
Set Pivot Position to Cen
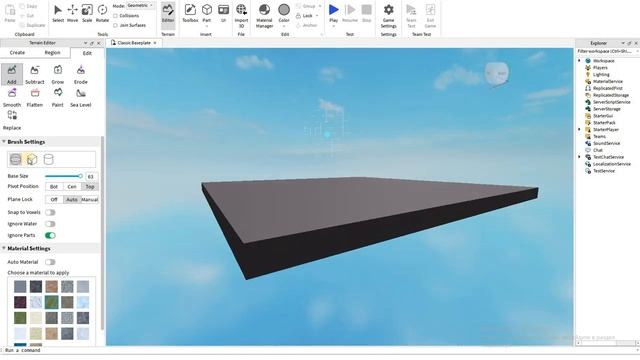coord(72,187)
